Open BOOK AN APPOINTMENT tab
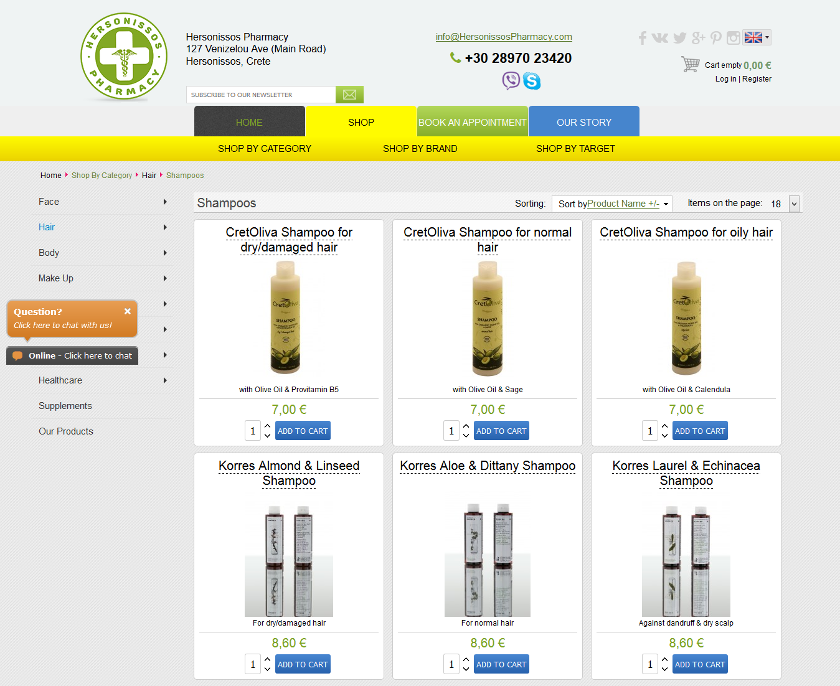The width and height of the screenshot is (840, 686). pos(472,122)
